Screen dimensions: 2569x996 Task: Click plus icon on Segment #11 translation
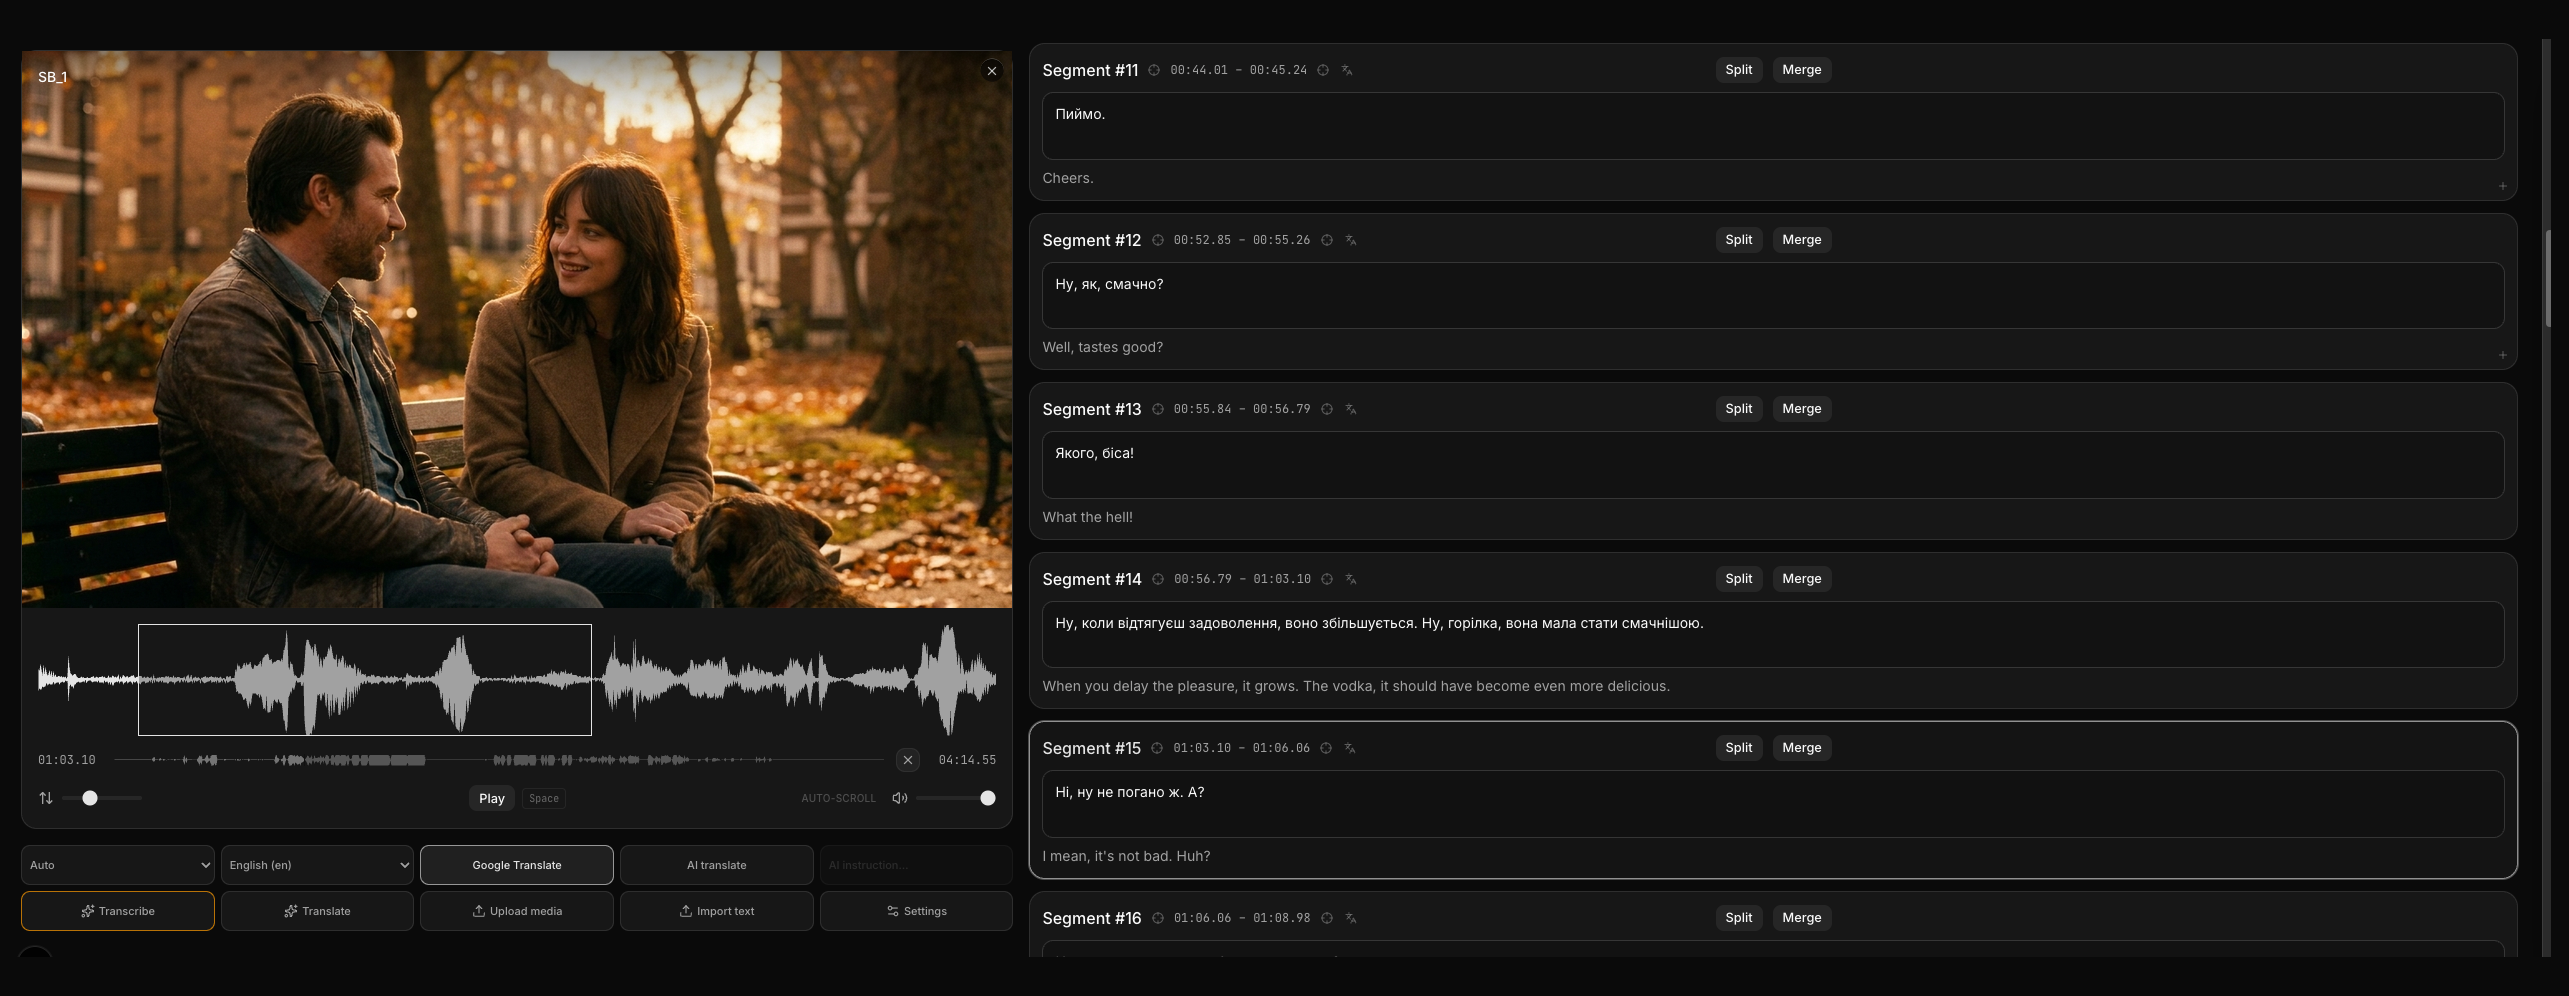tap(2503, 186)
